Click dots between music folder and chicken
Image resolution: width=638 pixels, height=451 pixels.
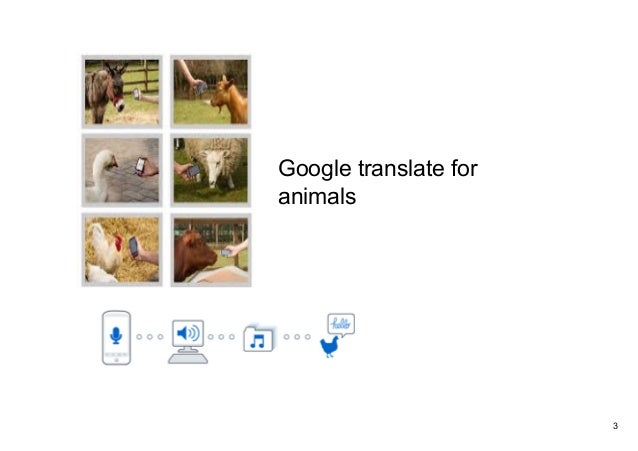click(297, 337)
